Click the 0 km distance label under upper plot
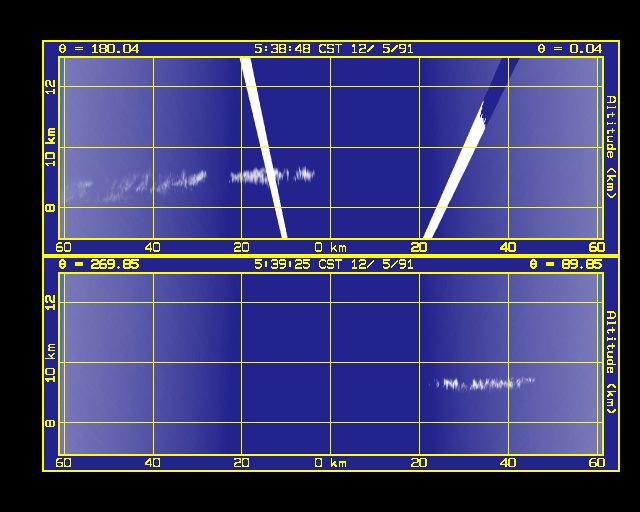Image resolution: width=640 pixels, height=512 pixels. [x=331, y=247]
